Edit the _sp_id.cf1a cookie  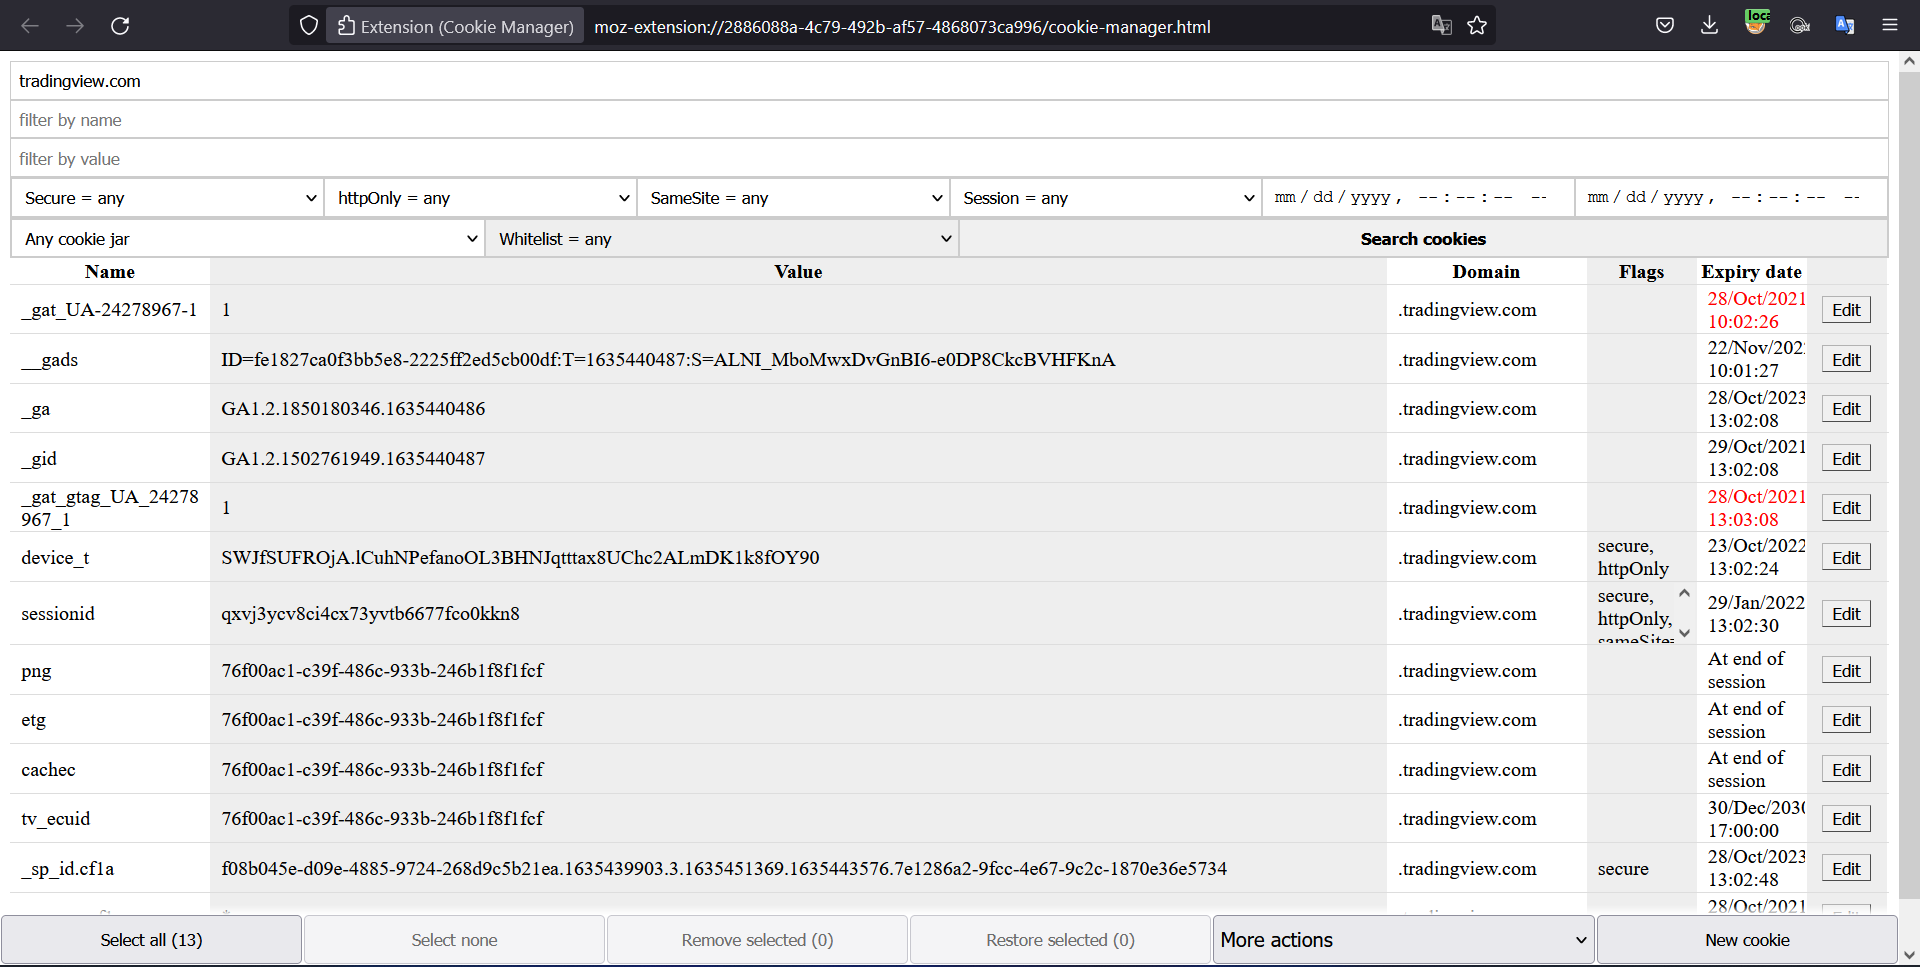coord(1846,869)
